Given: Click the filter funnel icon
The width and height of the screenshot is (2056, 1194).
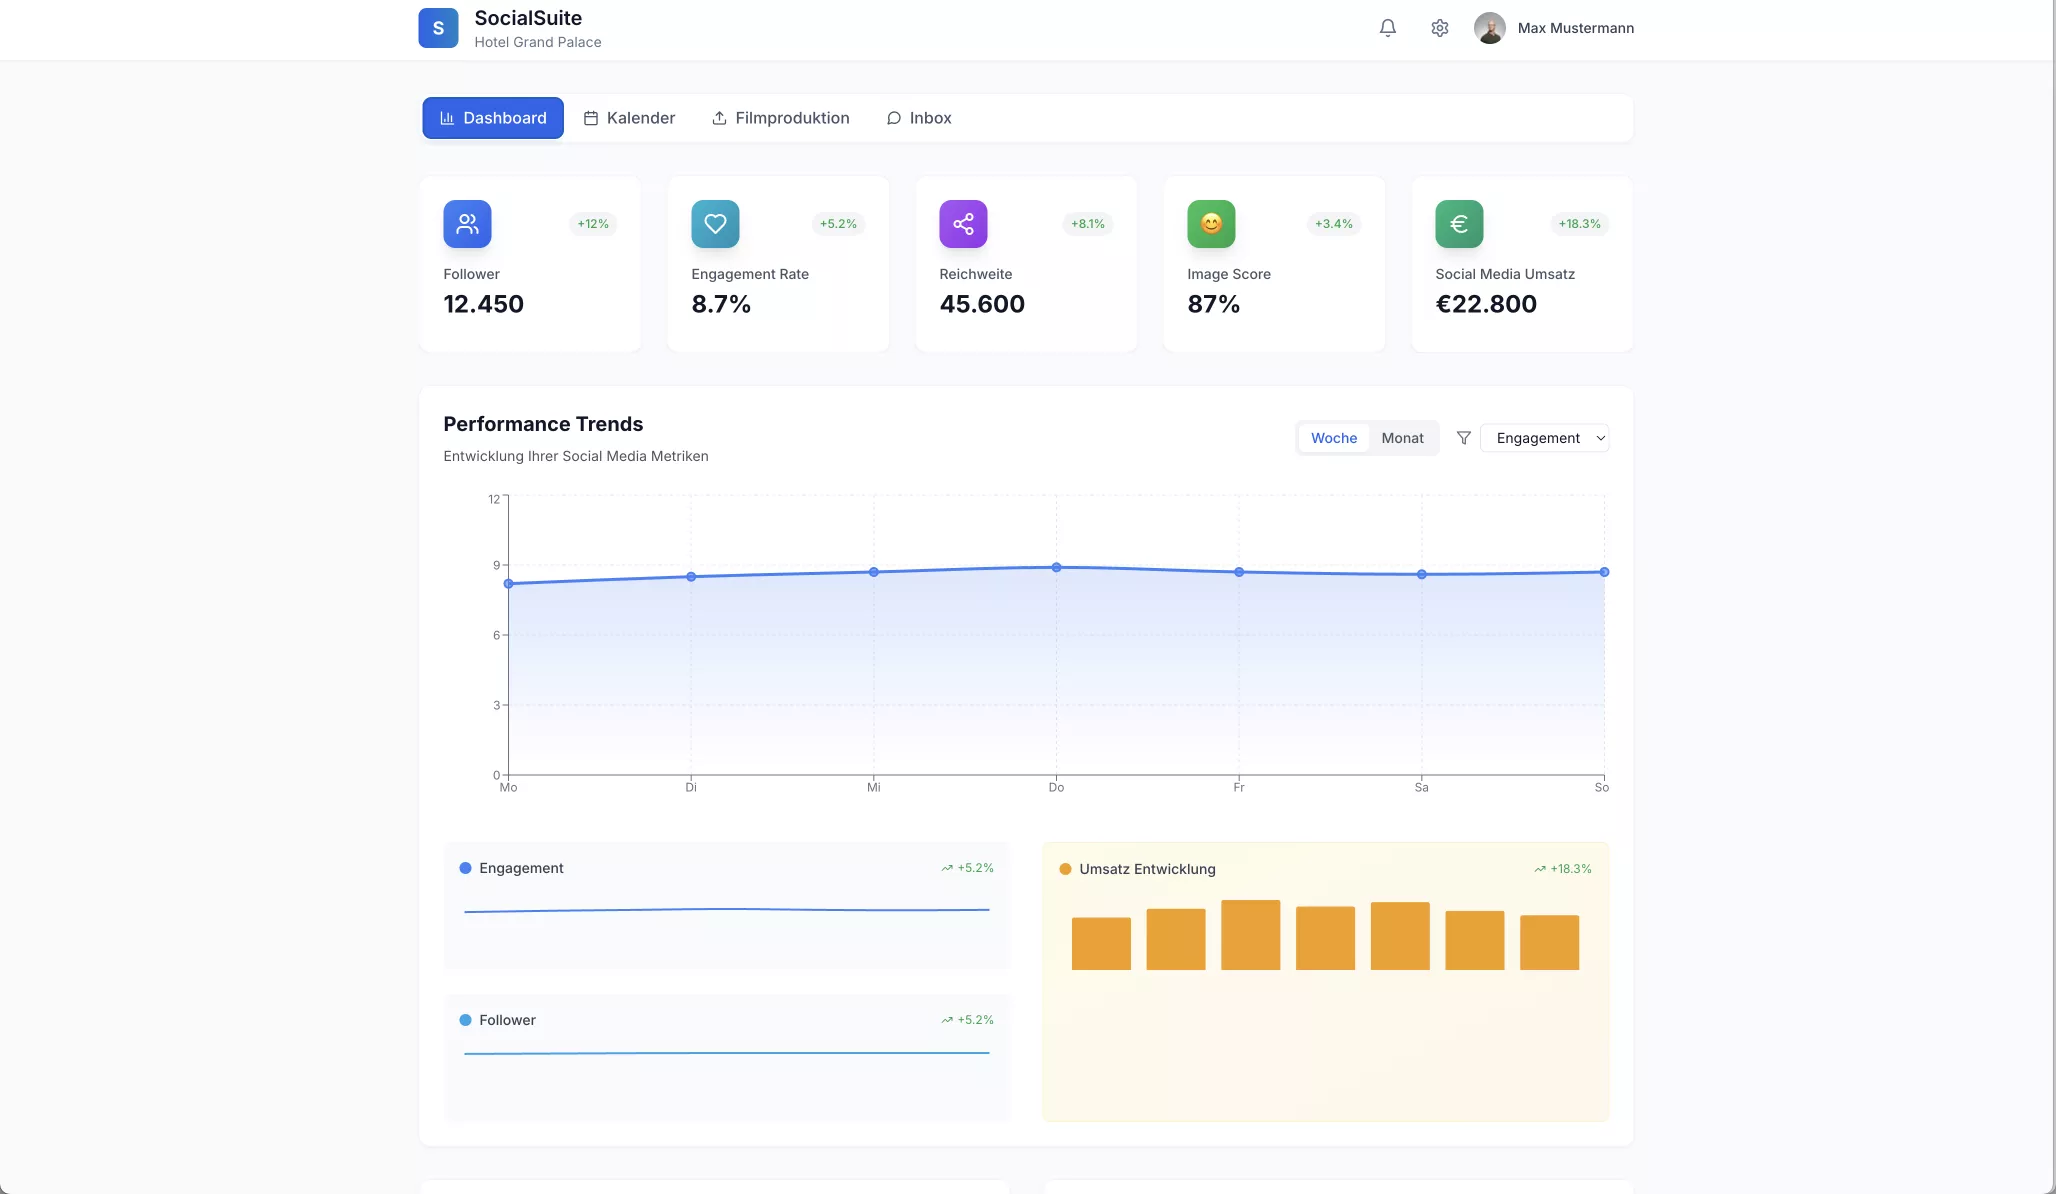Looking at the screenshot, I should 1463,438.
